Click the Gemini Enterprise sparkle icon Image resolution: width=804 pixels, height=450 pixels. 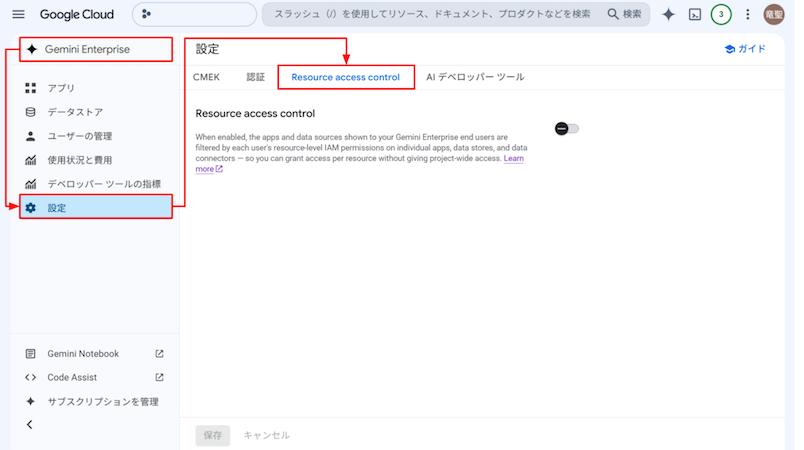[x=32, y=49]
